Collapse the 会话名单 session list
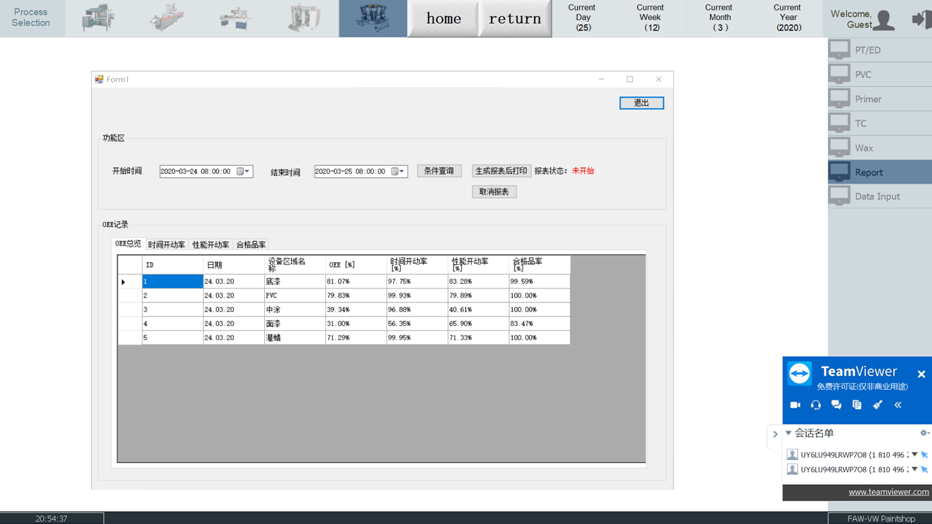 point(789,434)
